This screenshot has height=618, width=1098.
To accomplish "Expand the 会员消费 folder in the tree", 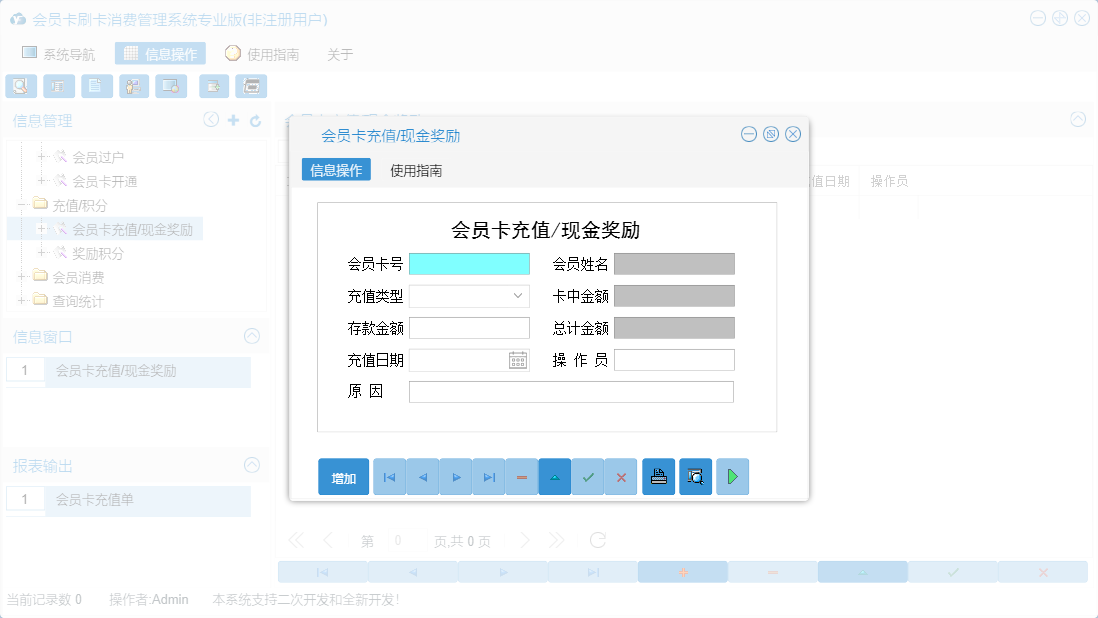I will (22, 278).
